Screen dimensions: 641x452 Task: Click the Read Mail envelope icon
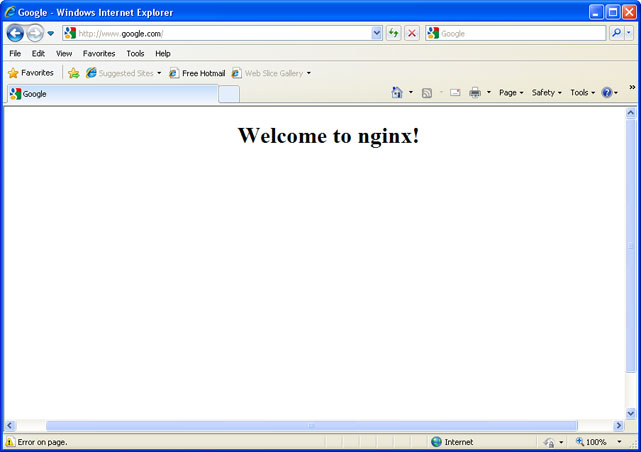coord(455,93)
